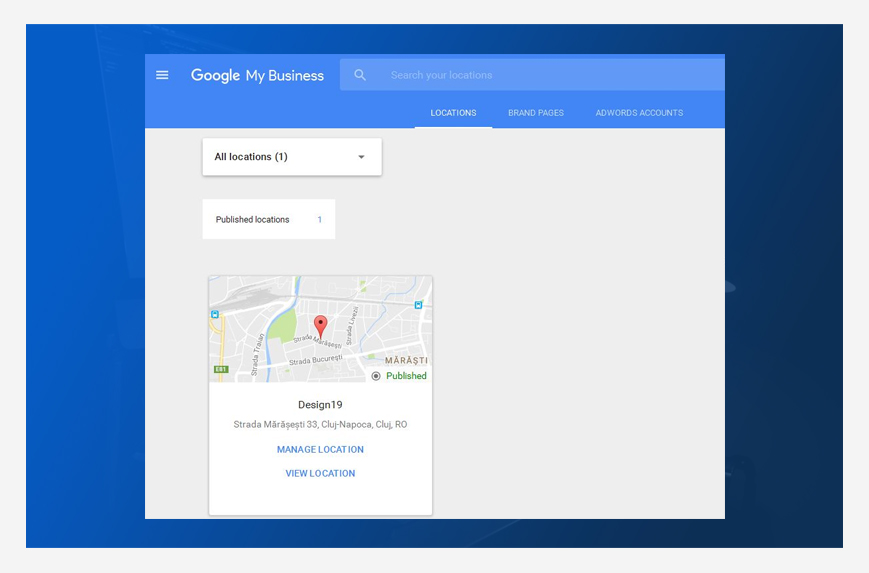Click the Published locations filter card

click(269, 219)
